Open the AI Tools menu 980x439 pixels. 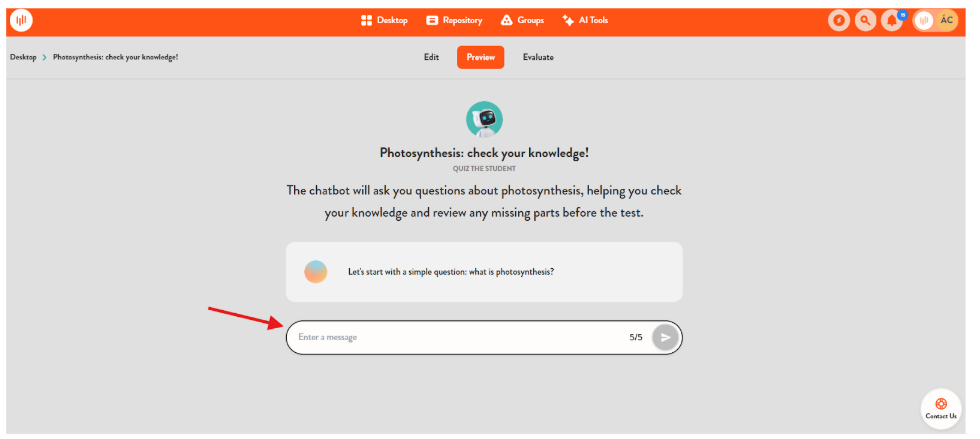click(x=585, y=20)
